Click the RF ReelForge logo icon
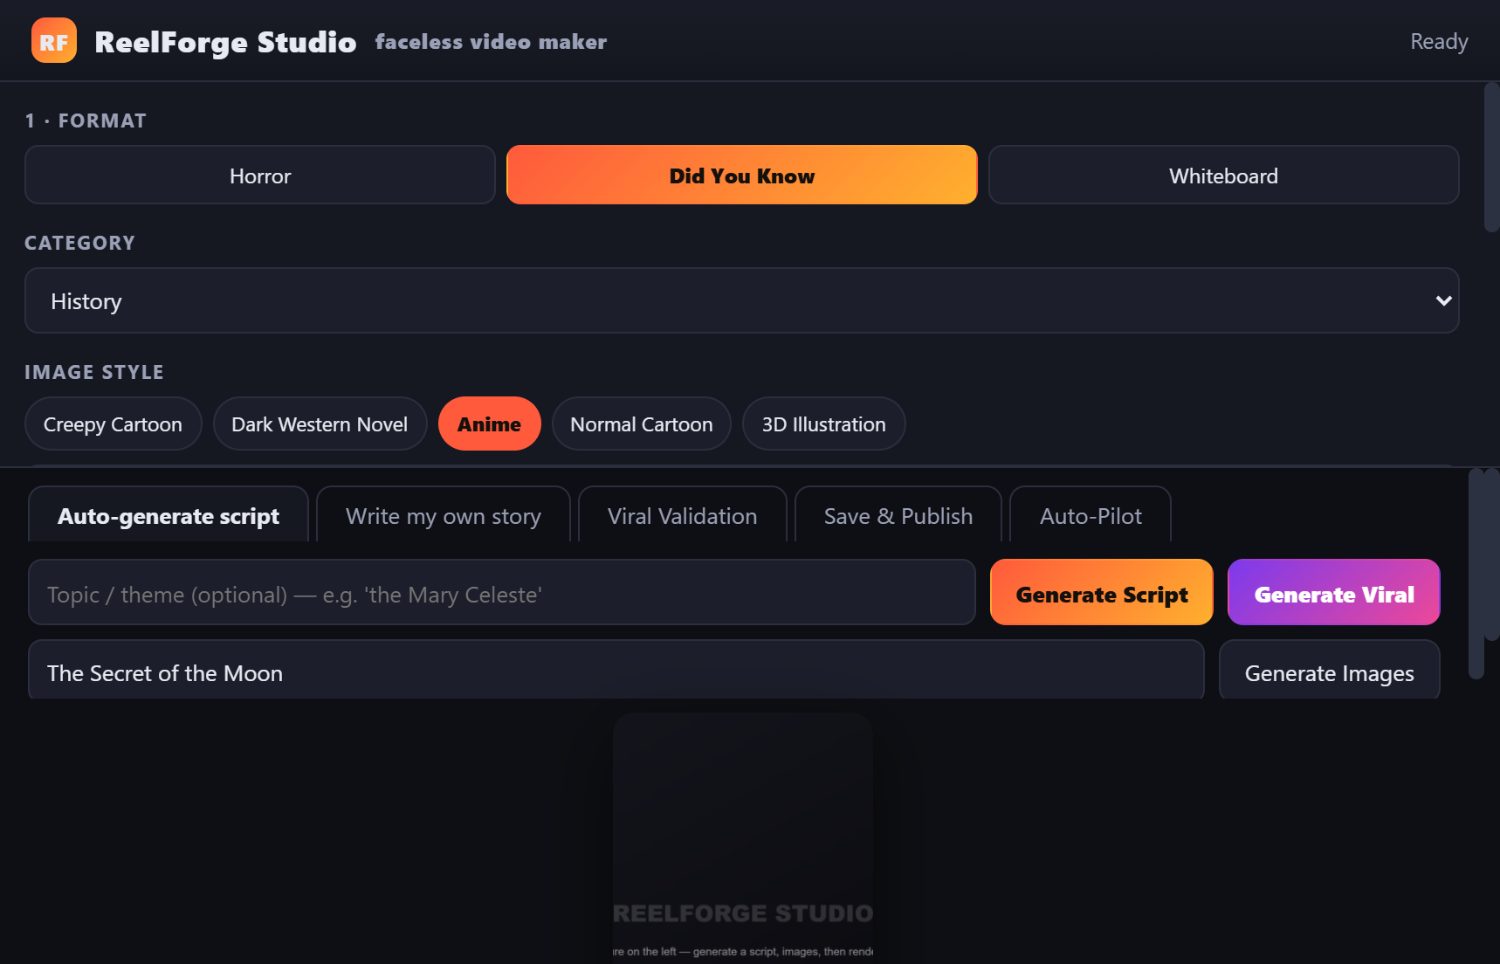 [54, 41]
